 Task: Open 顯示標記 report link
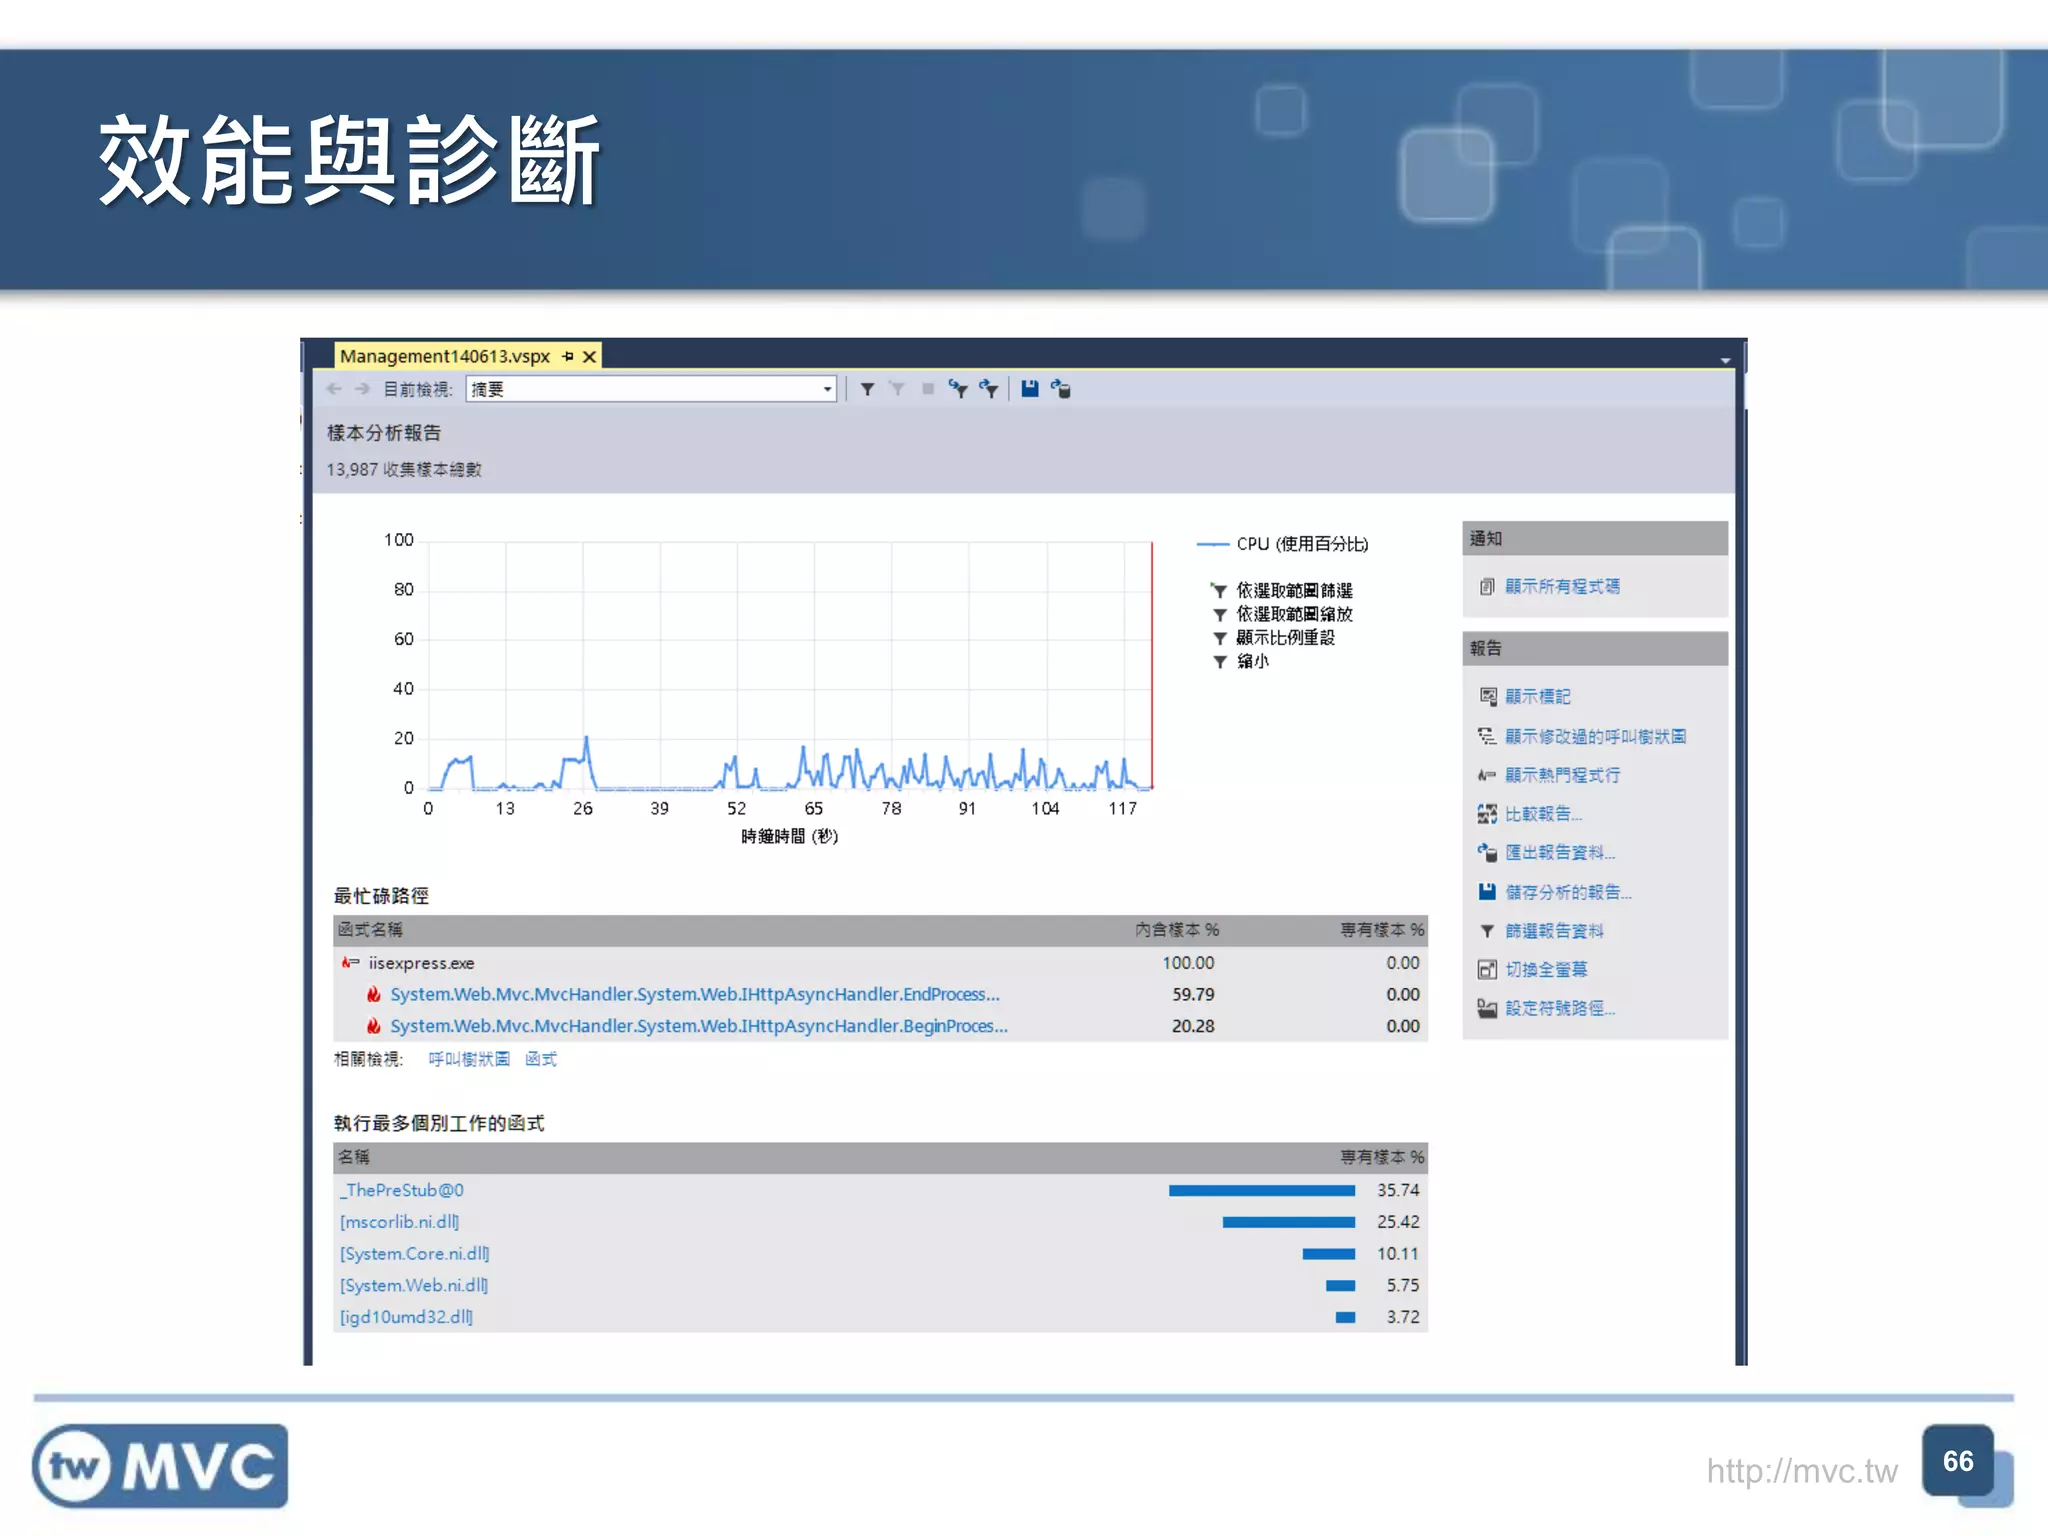pyautogui.click(x=1537, y=696)
